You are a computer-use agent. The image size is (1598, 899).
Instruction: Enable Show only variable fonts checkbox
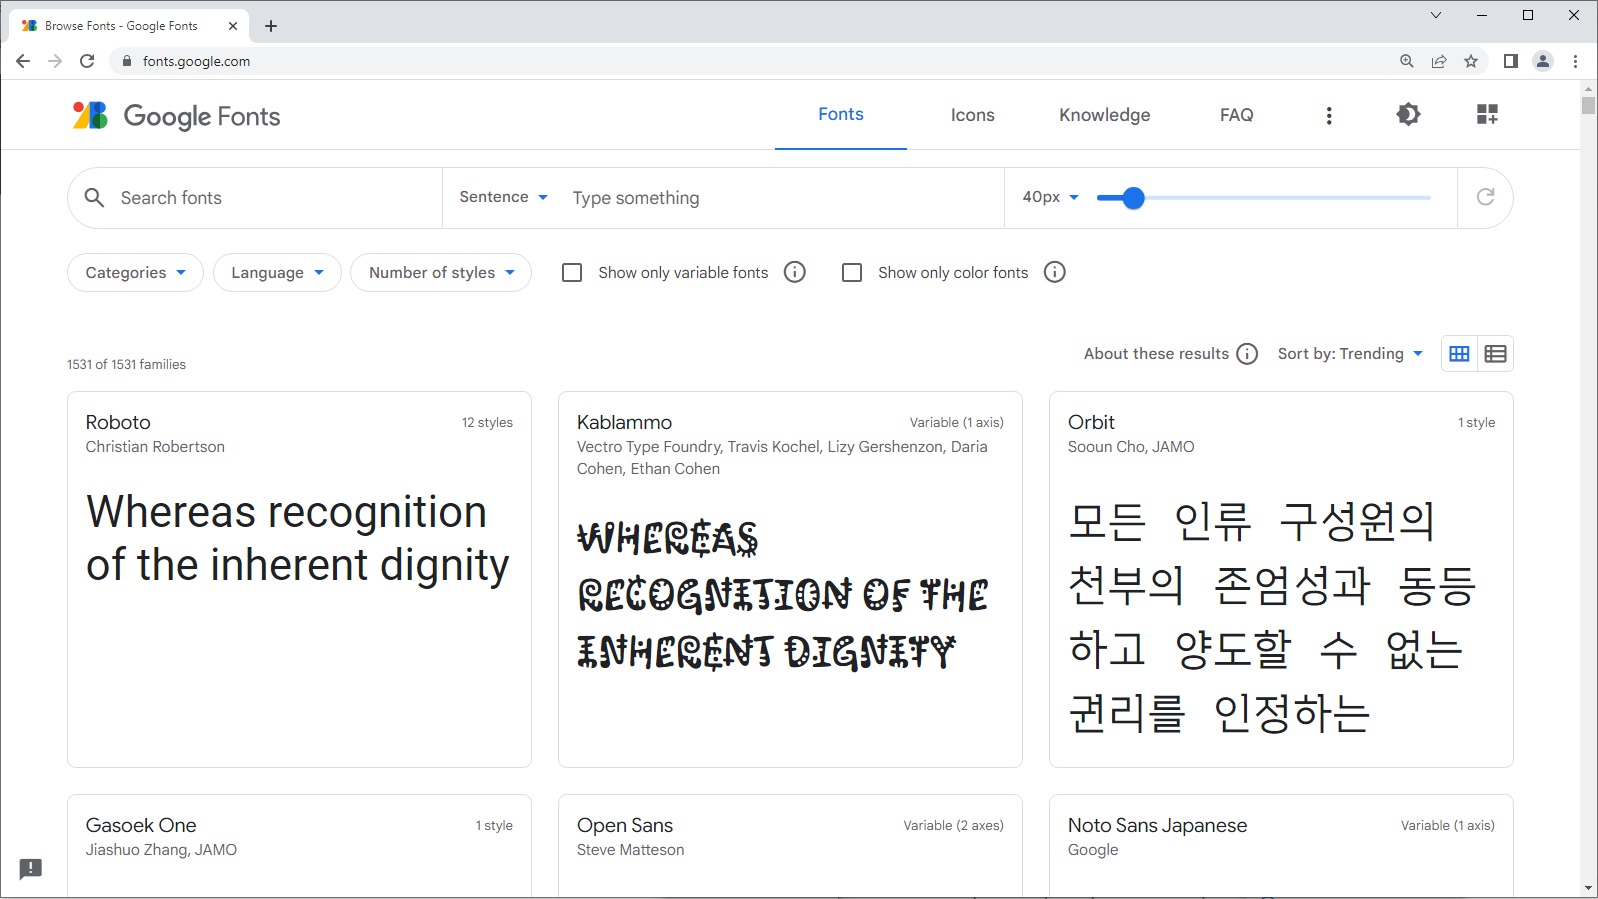click(572, 272)
